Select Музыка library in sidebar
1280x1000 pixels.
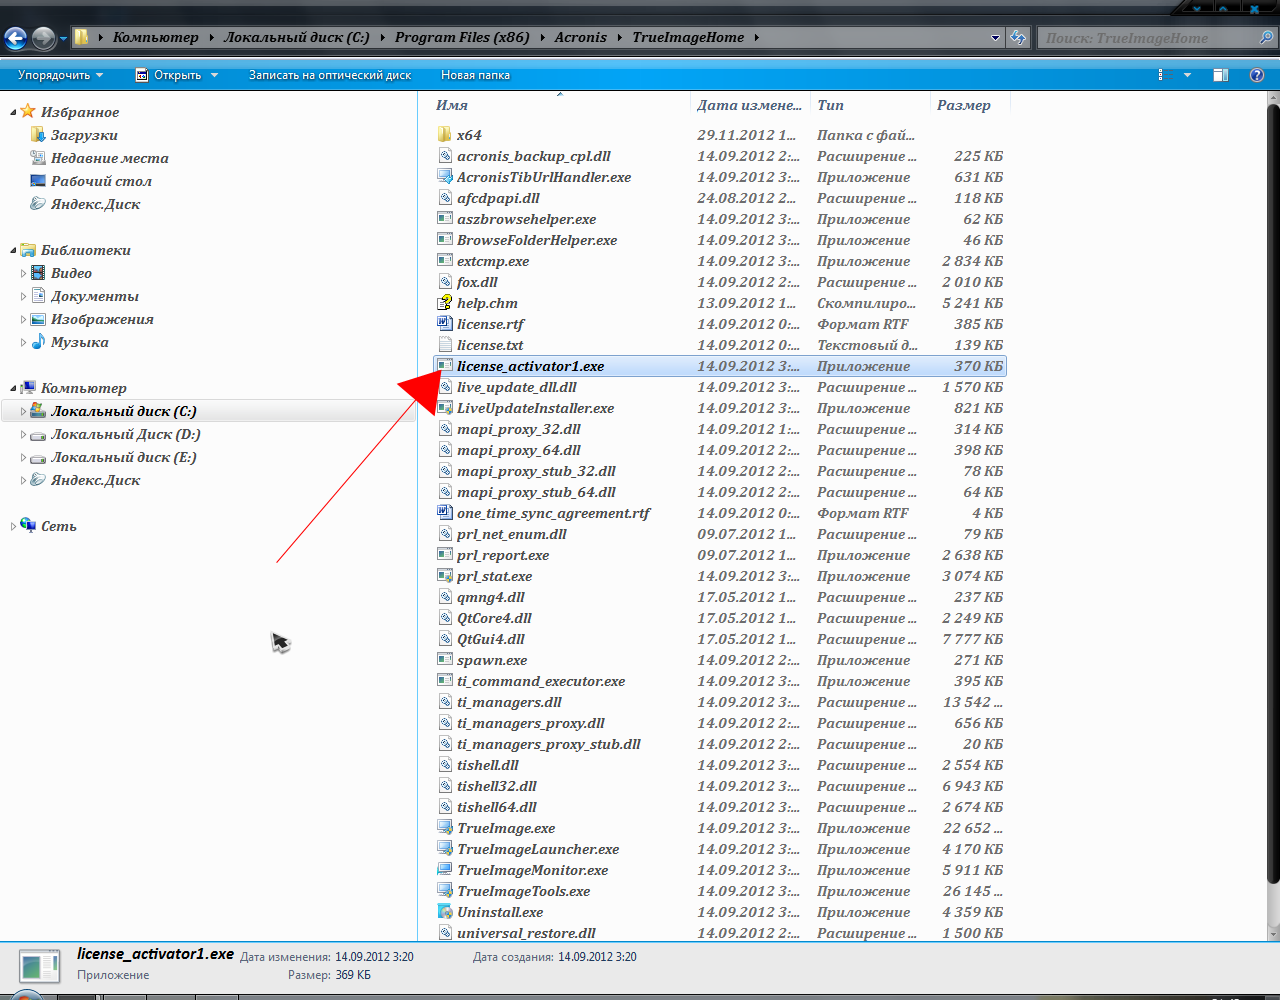(80, 342)
